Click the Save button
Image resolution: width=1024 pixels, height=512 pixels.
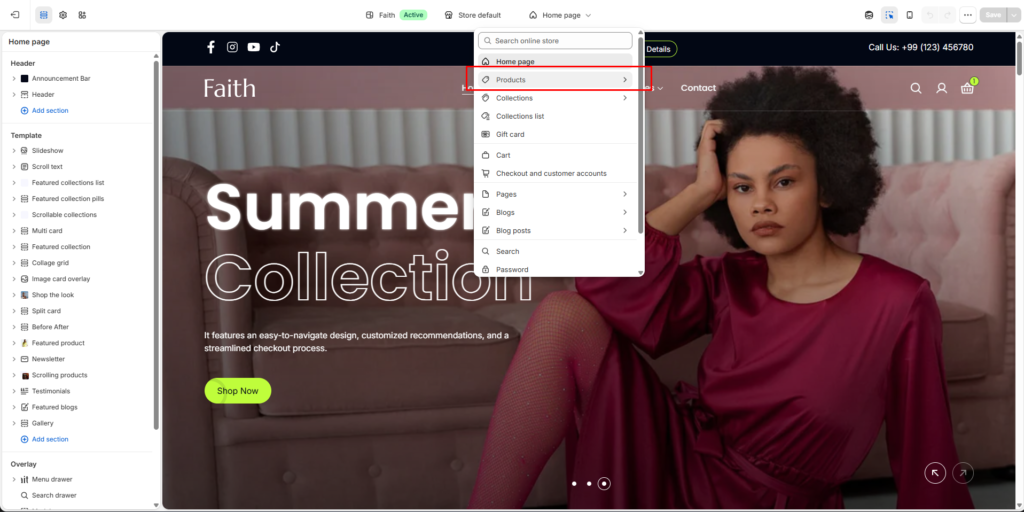click(993, 14)
